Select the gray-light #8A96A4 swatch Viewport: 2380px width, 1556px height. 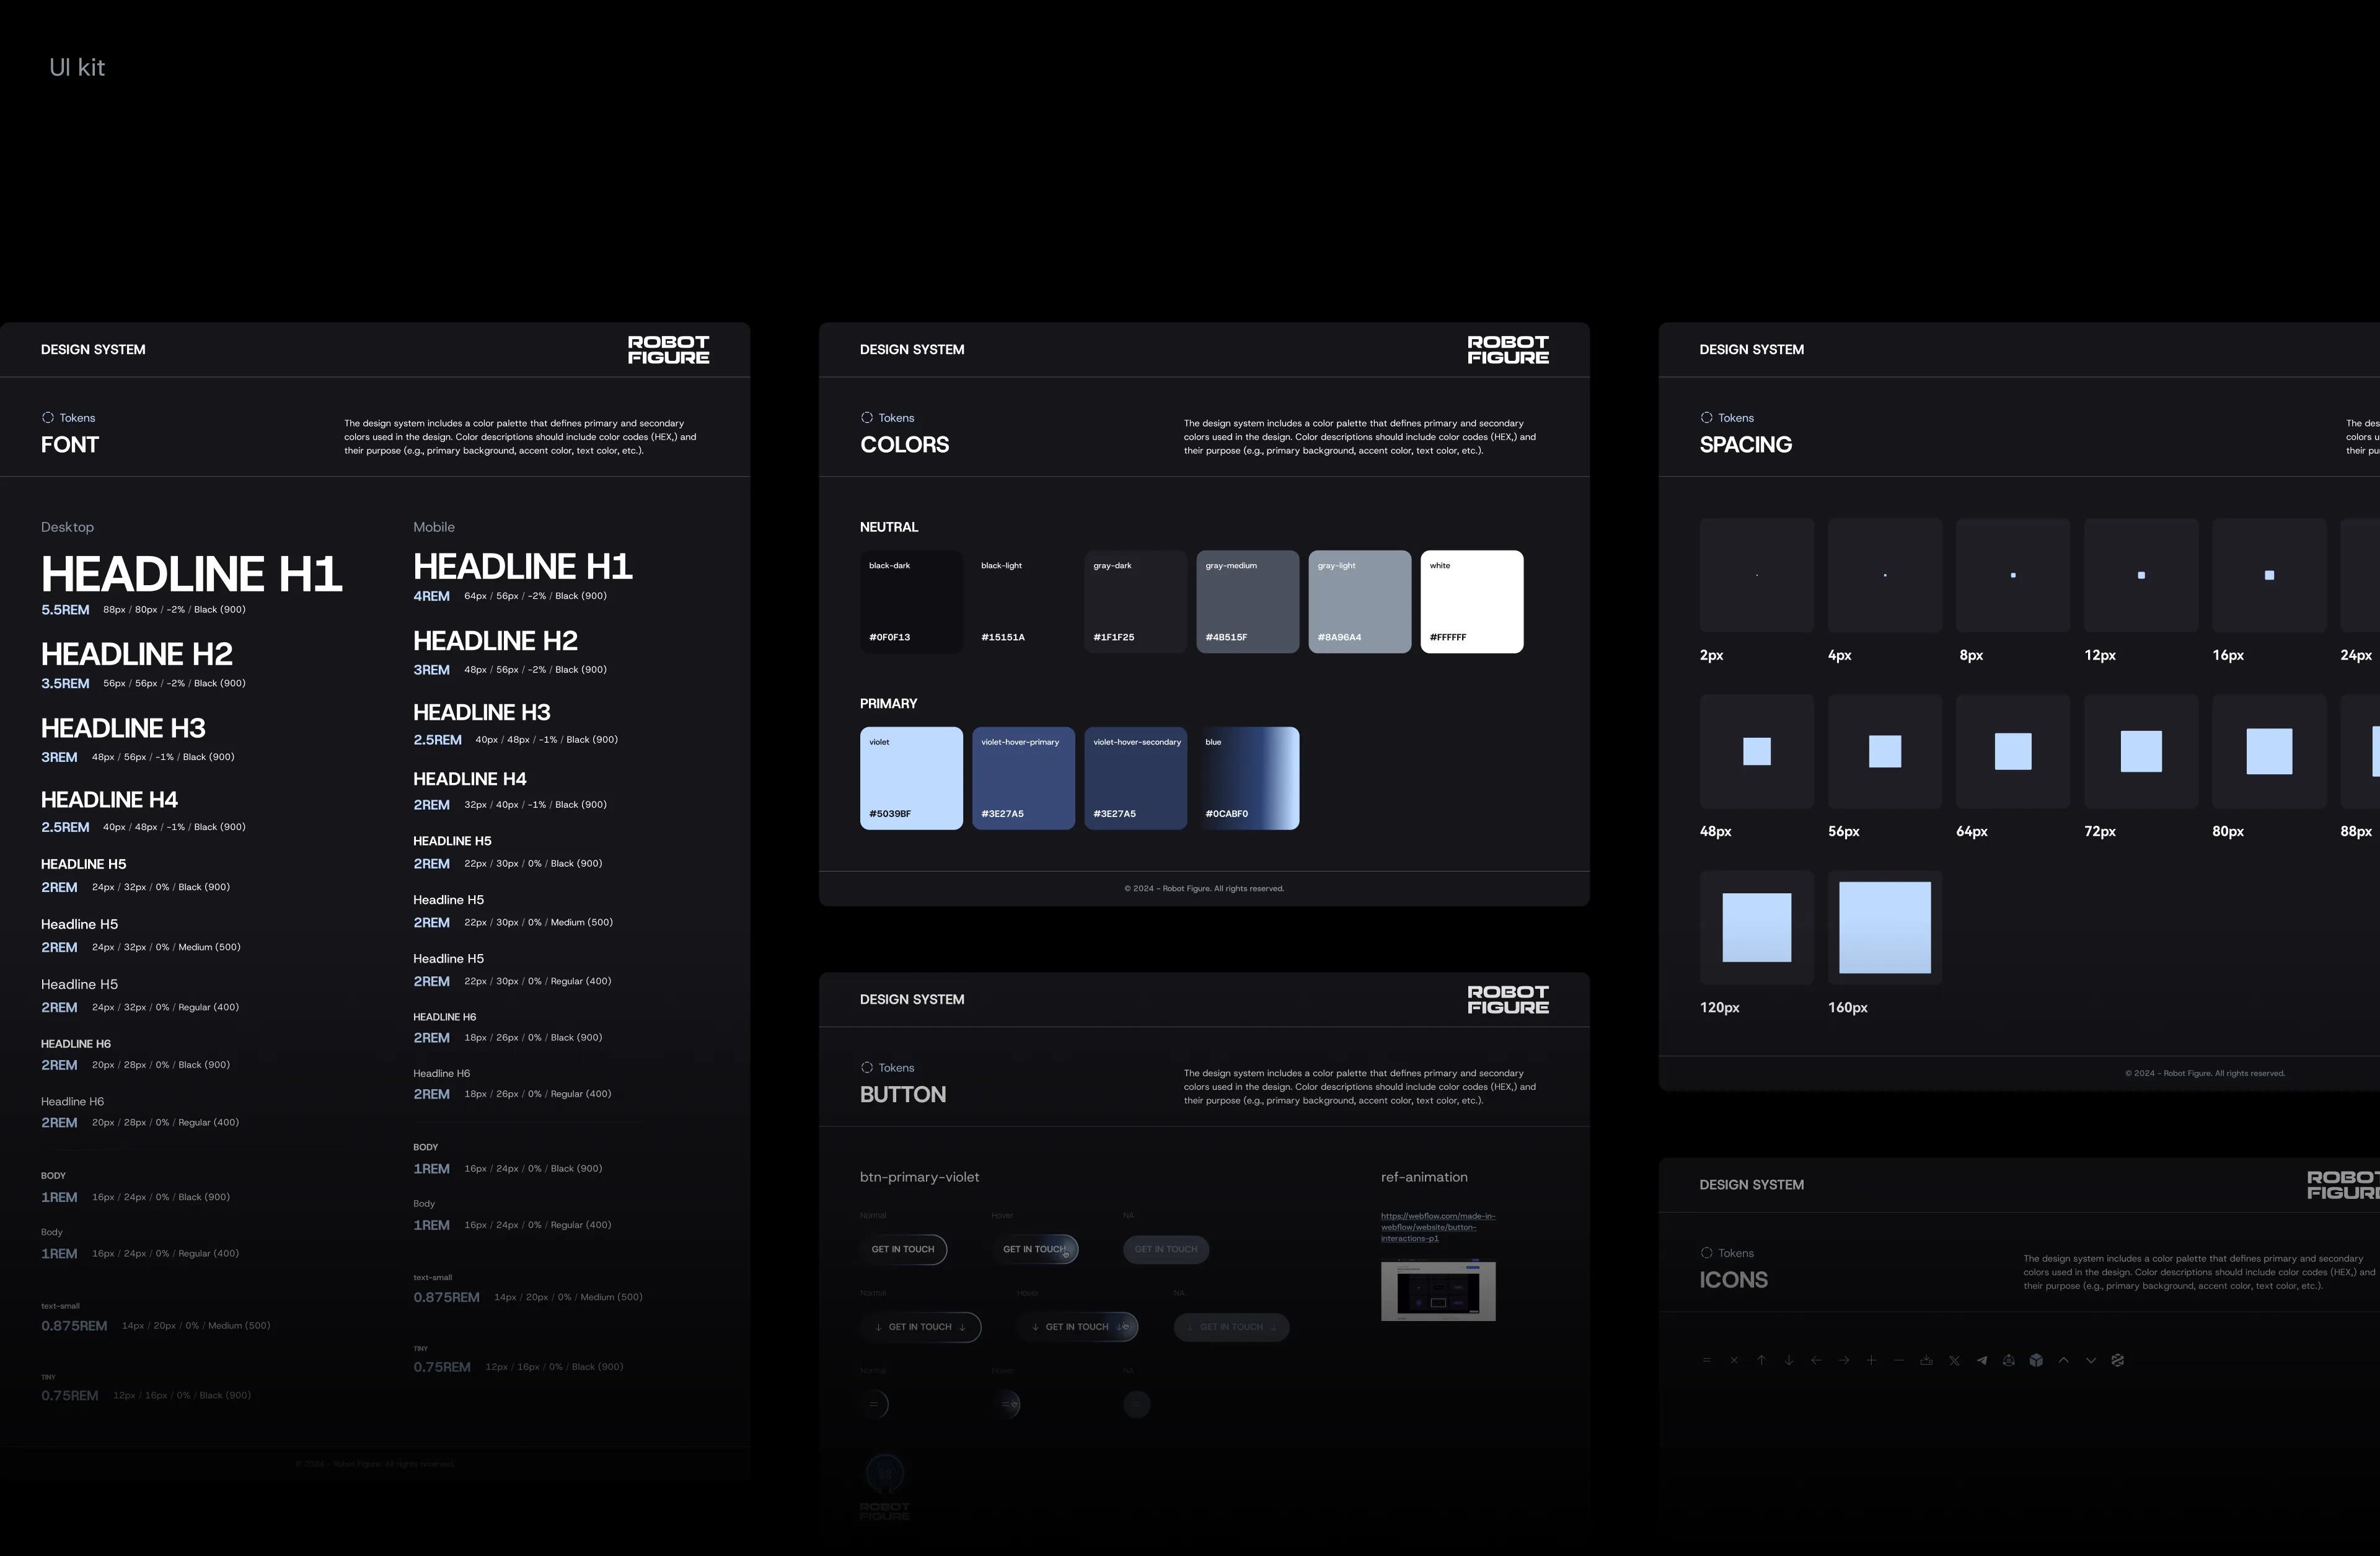pyautogui.click(x=1360, y=601)
